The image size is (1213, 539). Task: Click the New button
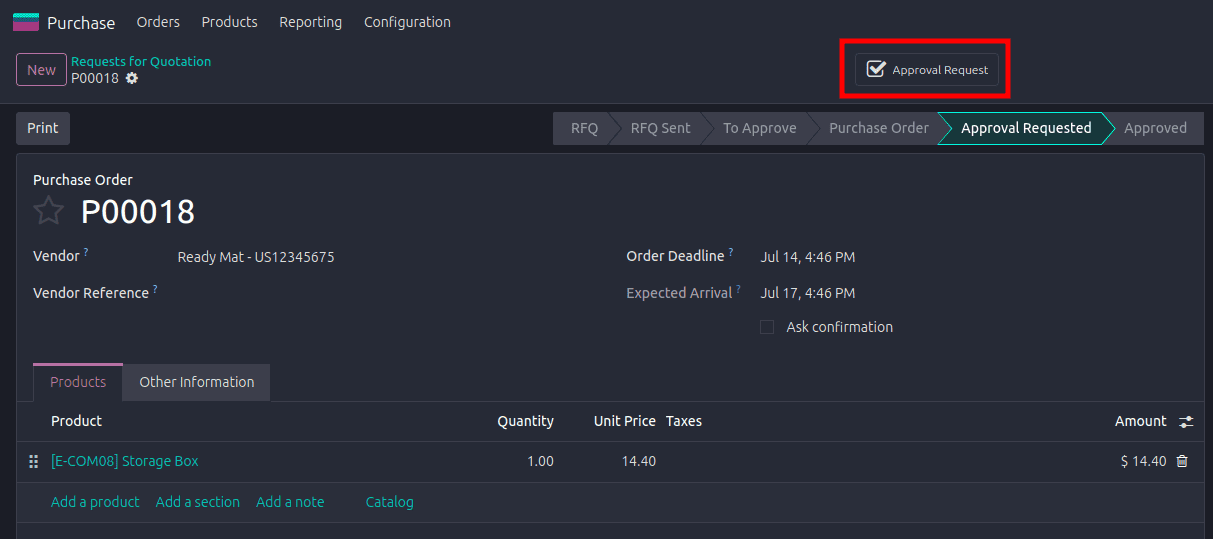41,70
